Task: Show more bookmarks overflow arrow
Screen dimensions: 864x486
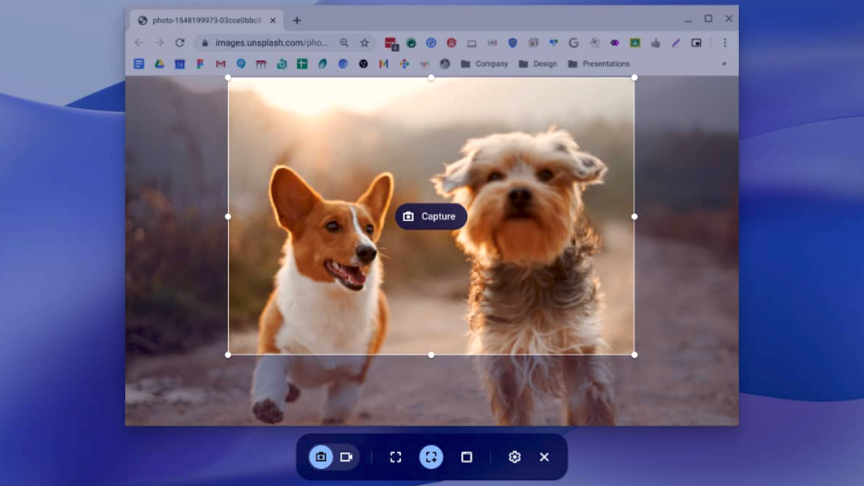Action: point(724,64)
